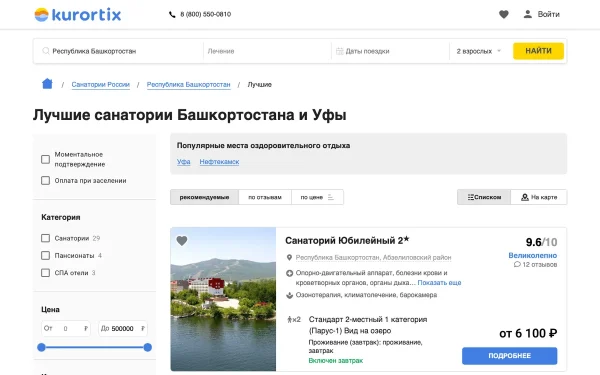Screen dimensions: 600x375
Task: Open the Даты поездки date field
Action: (x=390, y=51)
